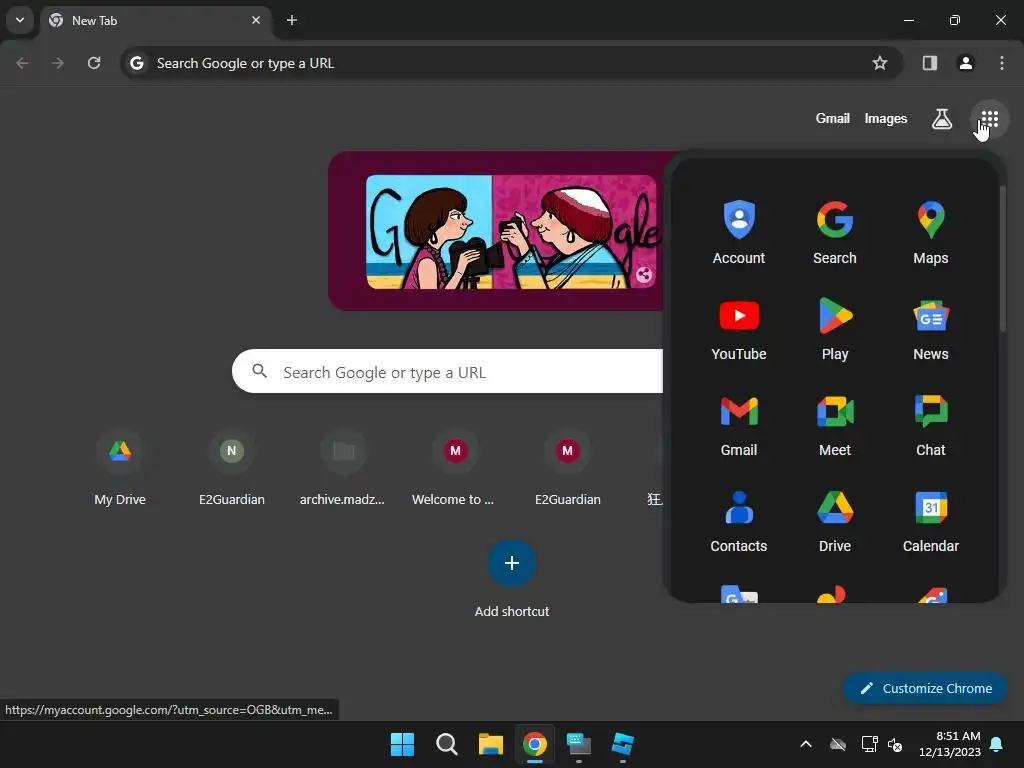Open the volume icon in system tray
The height and width of the screenshot is (768, 1024).
click(x=895, y=744)
